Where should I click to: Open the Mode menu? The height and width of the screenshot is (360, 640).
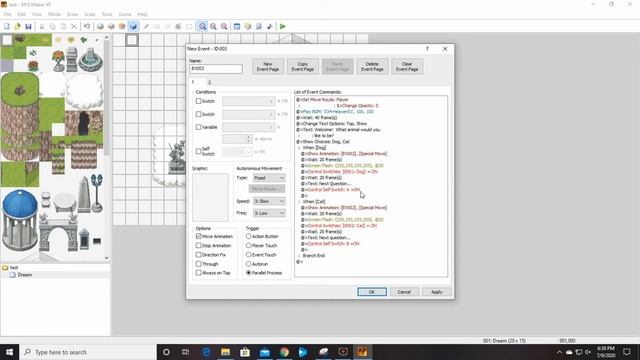coord(54,14)
